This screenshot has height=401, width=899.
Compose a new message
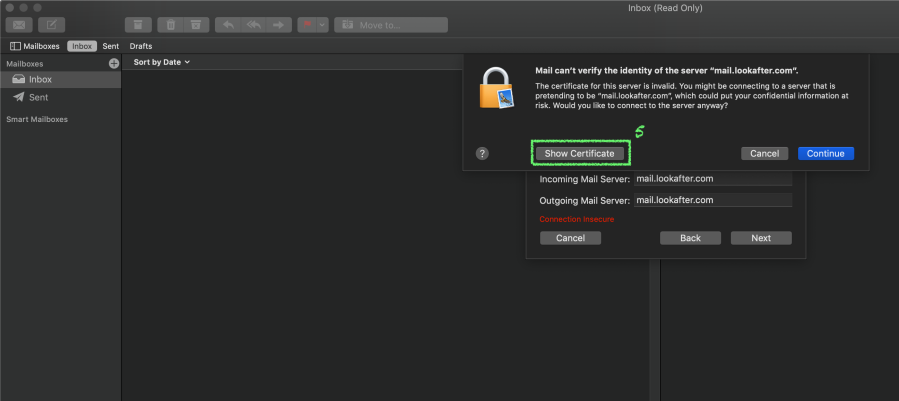52,24
